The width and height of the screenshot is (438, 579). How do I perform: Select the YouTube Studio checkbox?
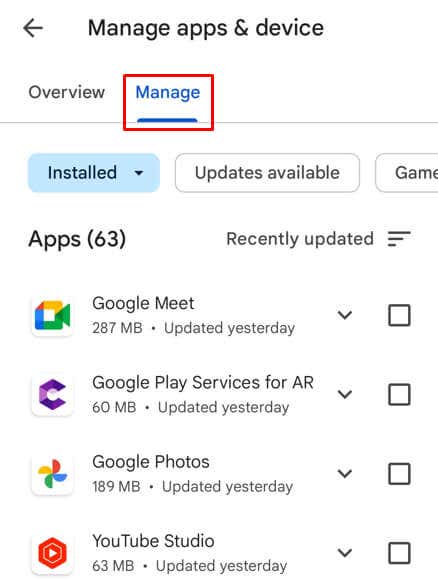[x=399, y=553]
